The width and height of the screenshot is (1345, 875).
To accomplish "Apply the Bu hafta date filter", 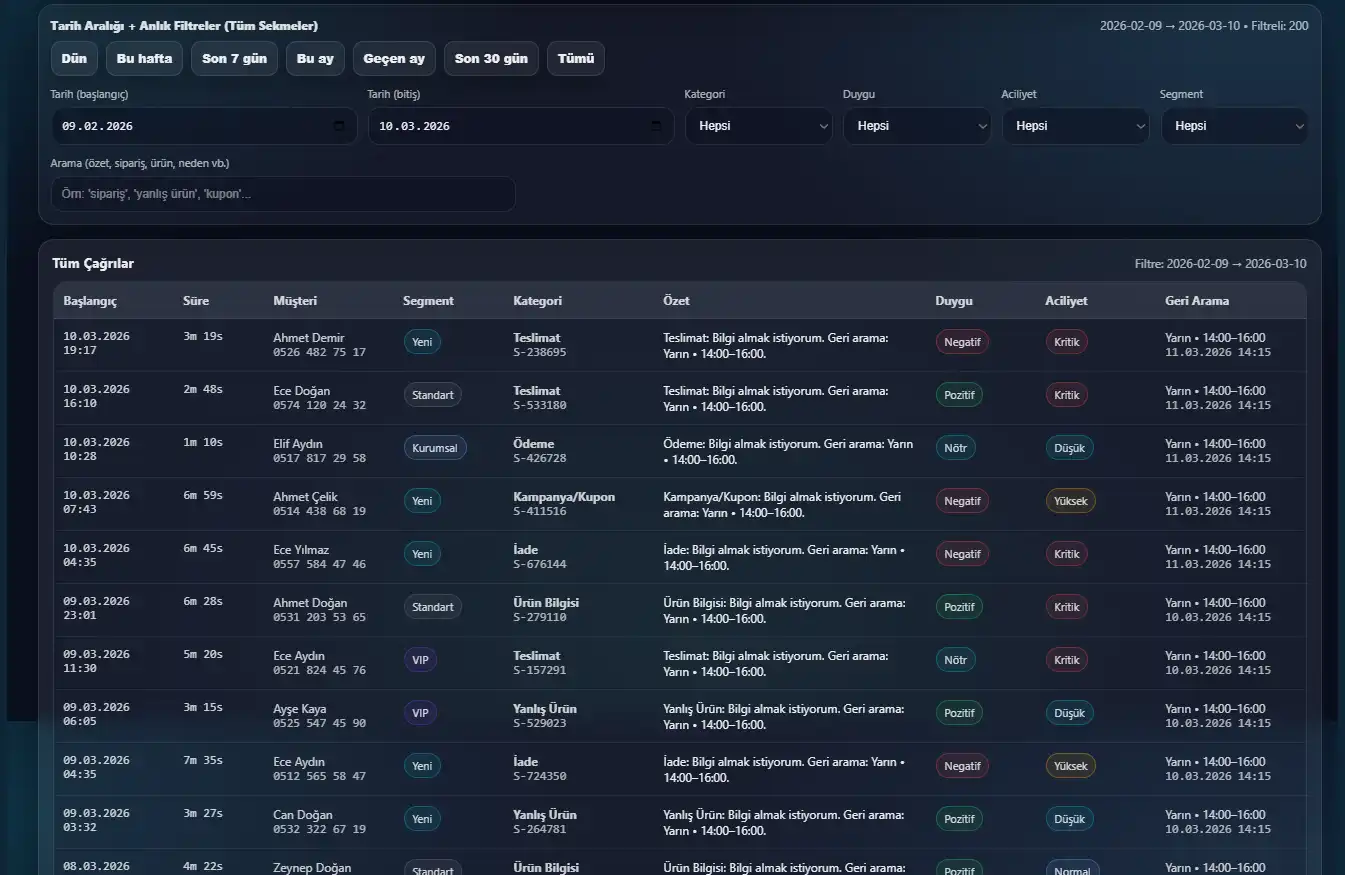I will 144,59.
